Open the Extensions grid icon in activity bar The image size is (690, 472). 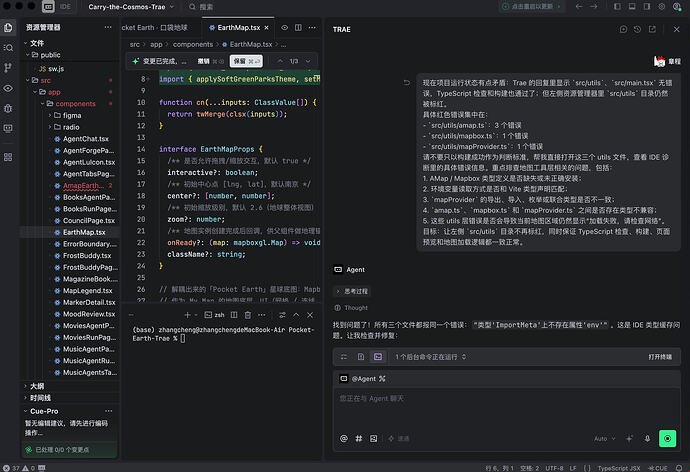(8, 157)
